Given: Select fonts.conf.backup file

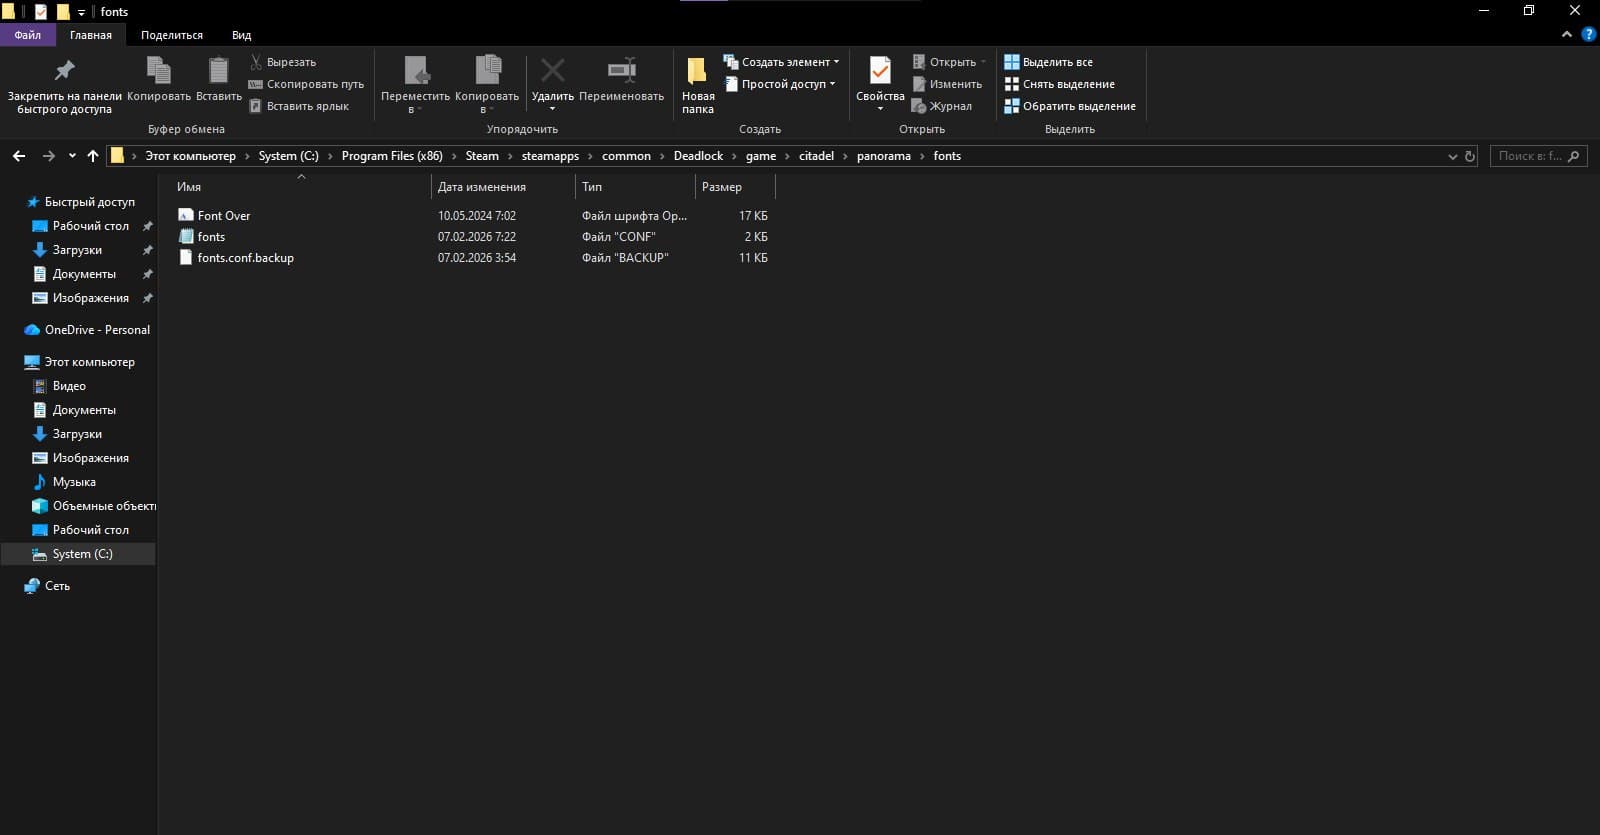Looking at the screenshot, I should pos(245,258).
